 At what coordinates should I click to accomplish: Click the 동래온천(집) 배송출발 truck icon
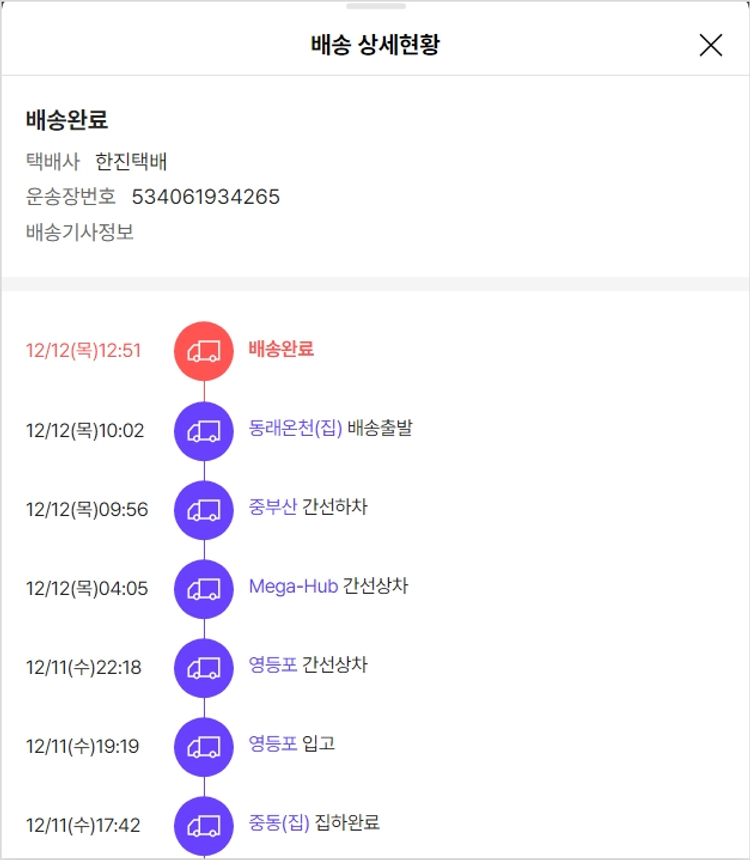pos(204,431)
